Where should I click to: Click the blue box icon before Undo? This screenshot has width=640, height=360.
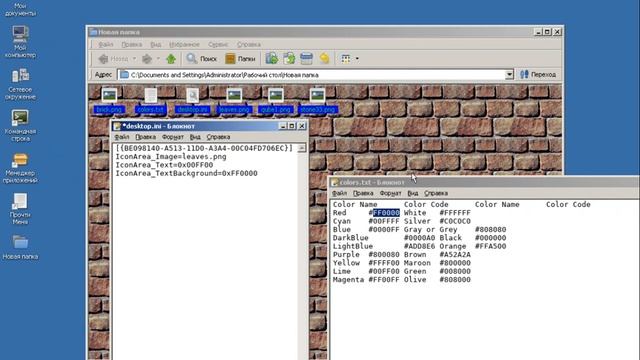[x=307, y=59]
